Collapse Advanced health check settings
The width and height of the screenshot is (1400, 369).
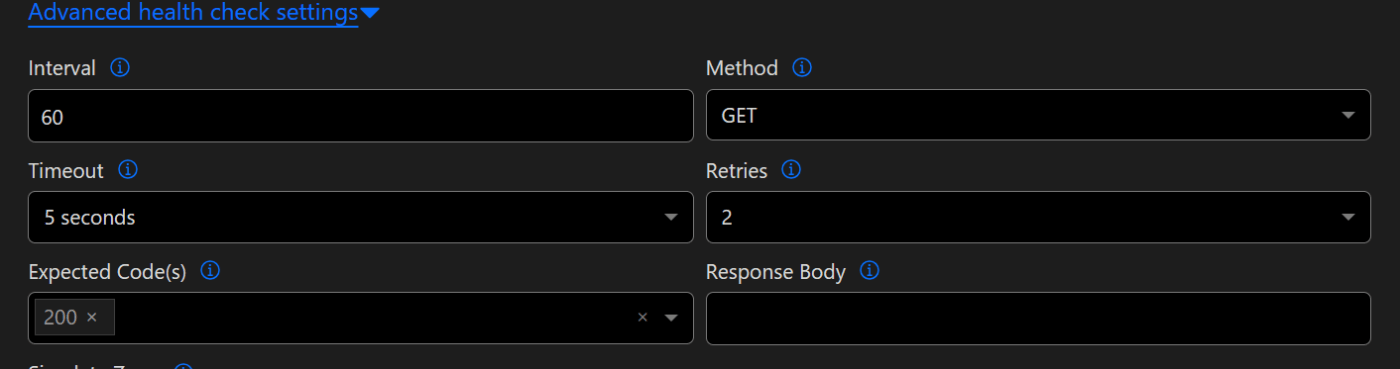[x=369, y=14]
